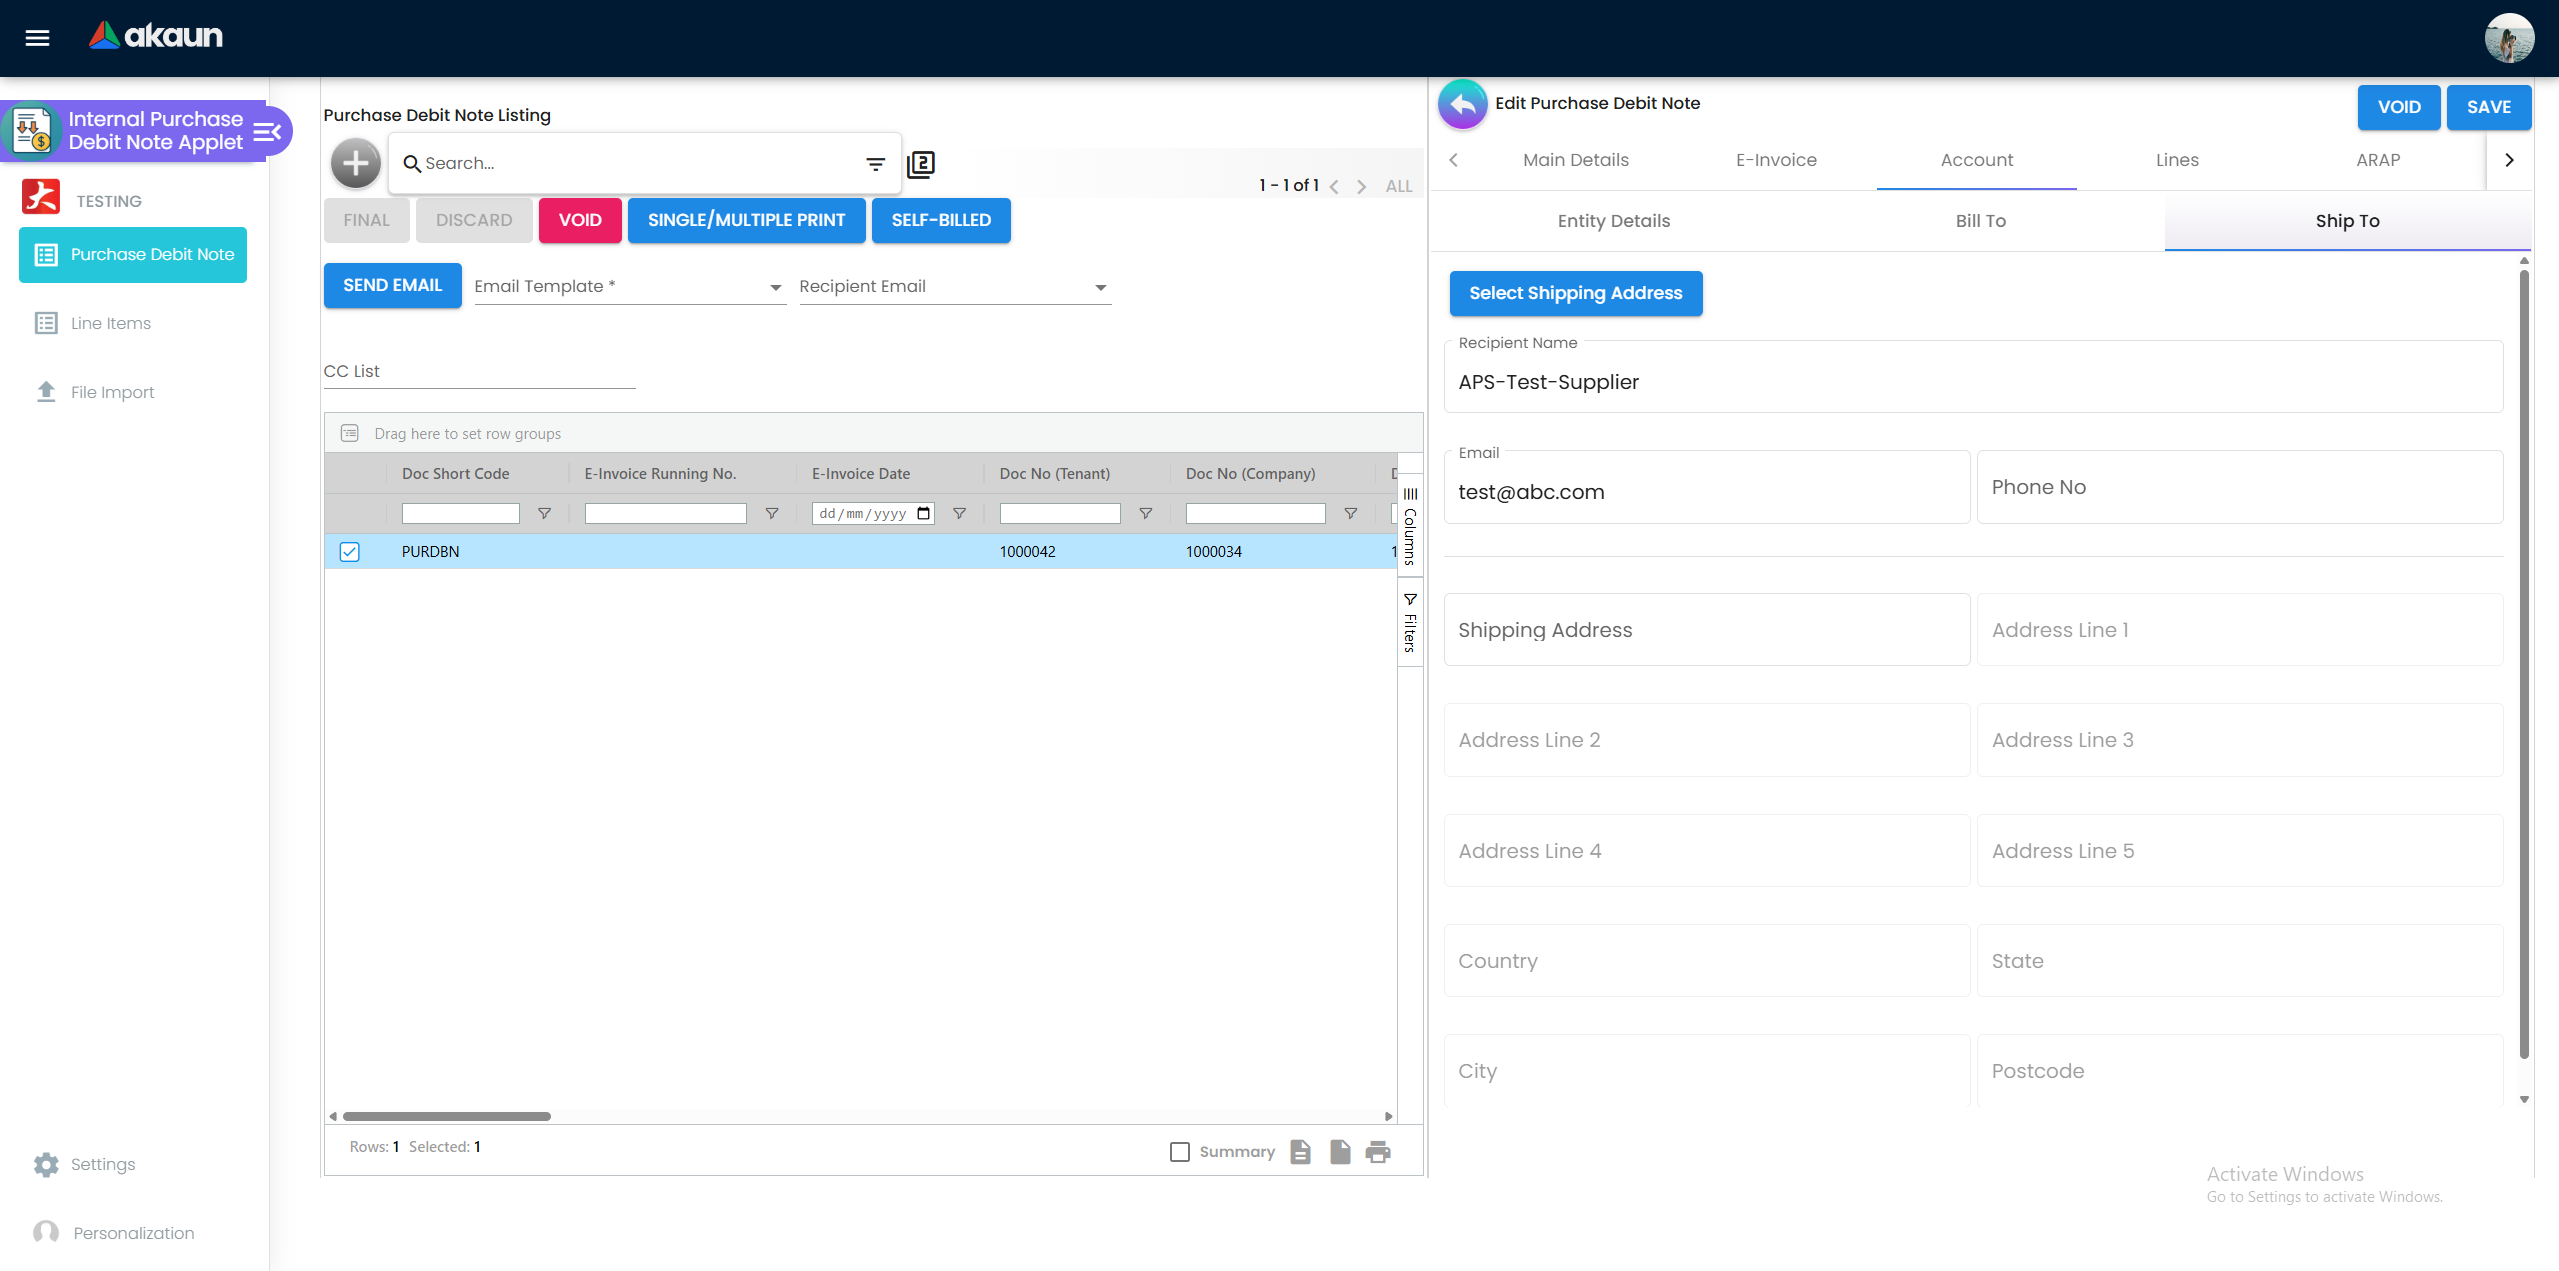Click the back arrow beside Edit Purchase Debit Note
The height and width of the screenshot is (1271, 2559).
tap(1463, 104)
